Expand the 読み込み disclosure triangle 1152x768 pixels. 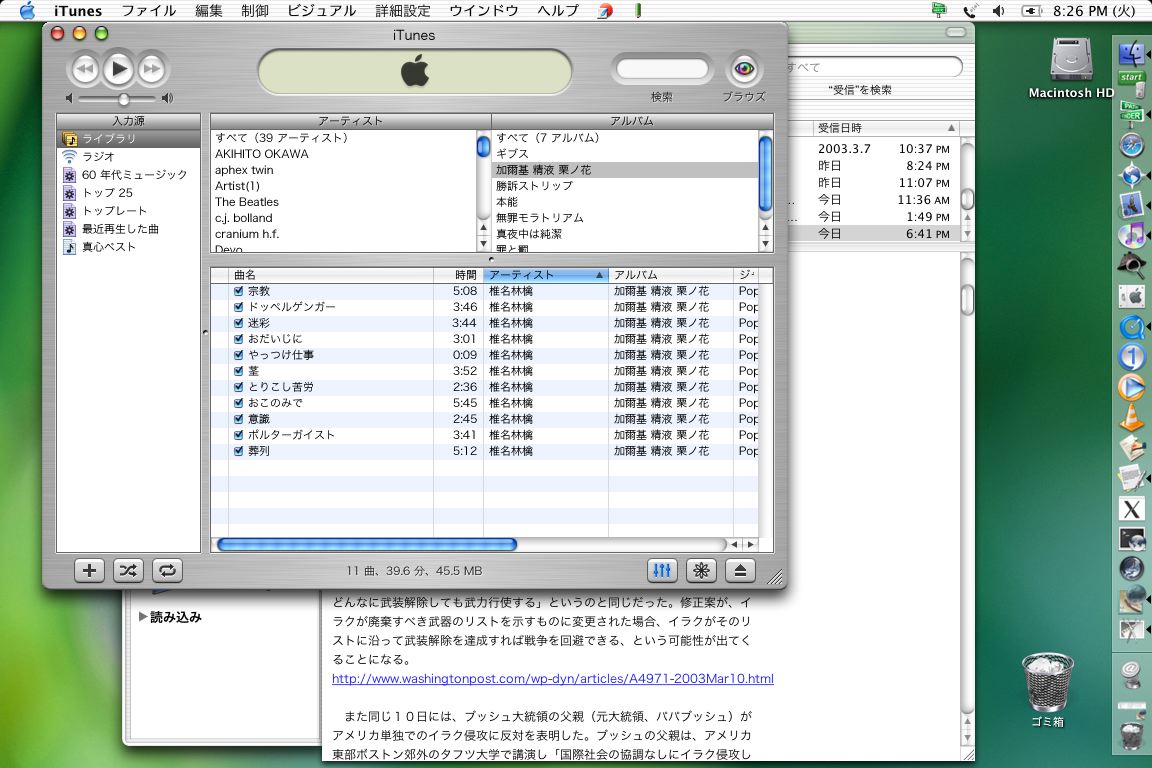point(143,617)
